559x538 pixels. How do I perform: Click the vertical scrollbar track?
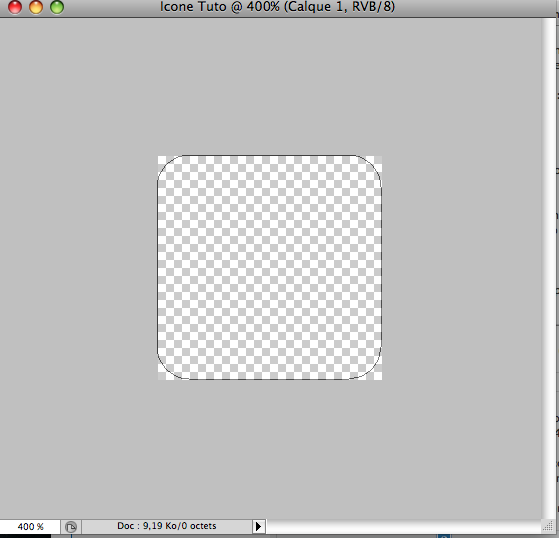(x=548, y=267)
